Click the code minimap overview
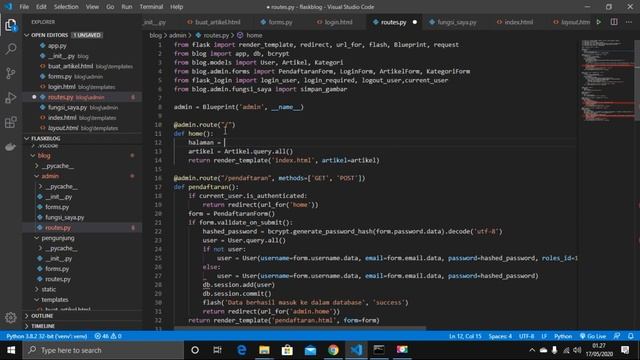Viewport: 640px width, 360px height. 607,82
